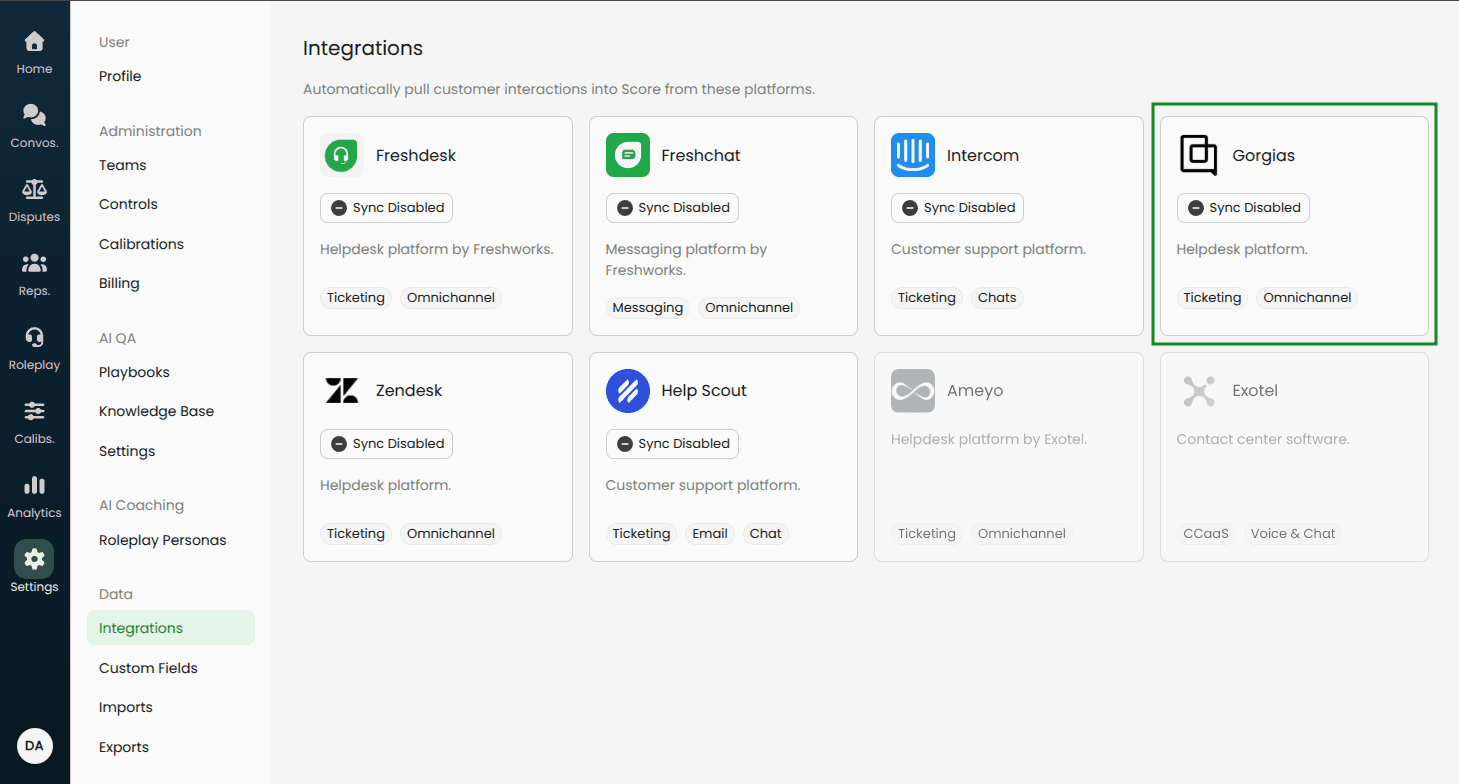Viewport: 1459px width, 784px height.
Task: Click "Contact center software." description
Action: [1263, 439]
